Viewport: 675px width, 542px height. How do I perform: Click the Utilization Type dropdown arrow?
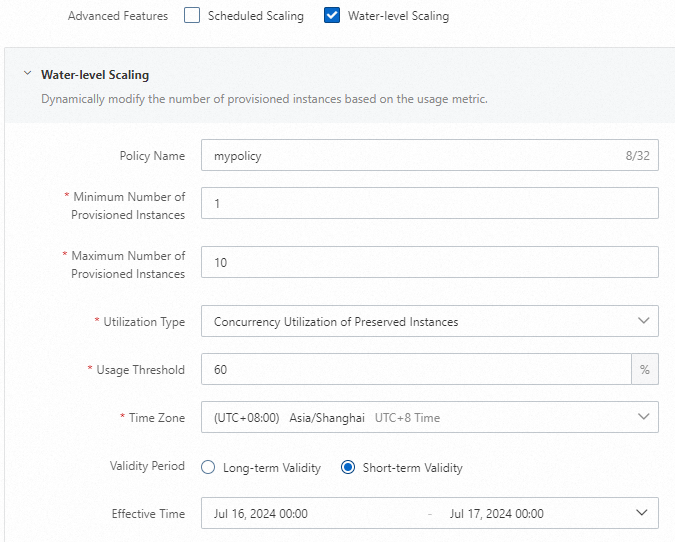click(x=643, y=321)
